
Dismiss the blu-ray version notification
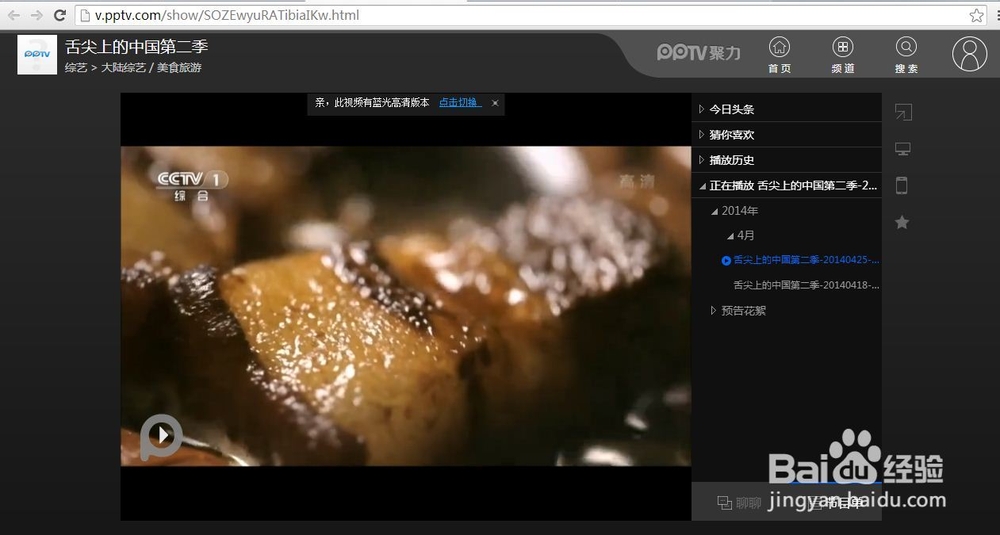(495, 103)
